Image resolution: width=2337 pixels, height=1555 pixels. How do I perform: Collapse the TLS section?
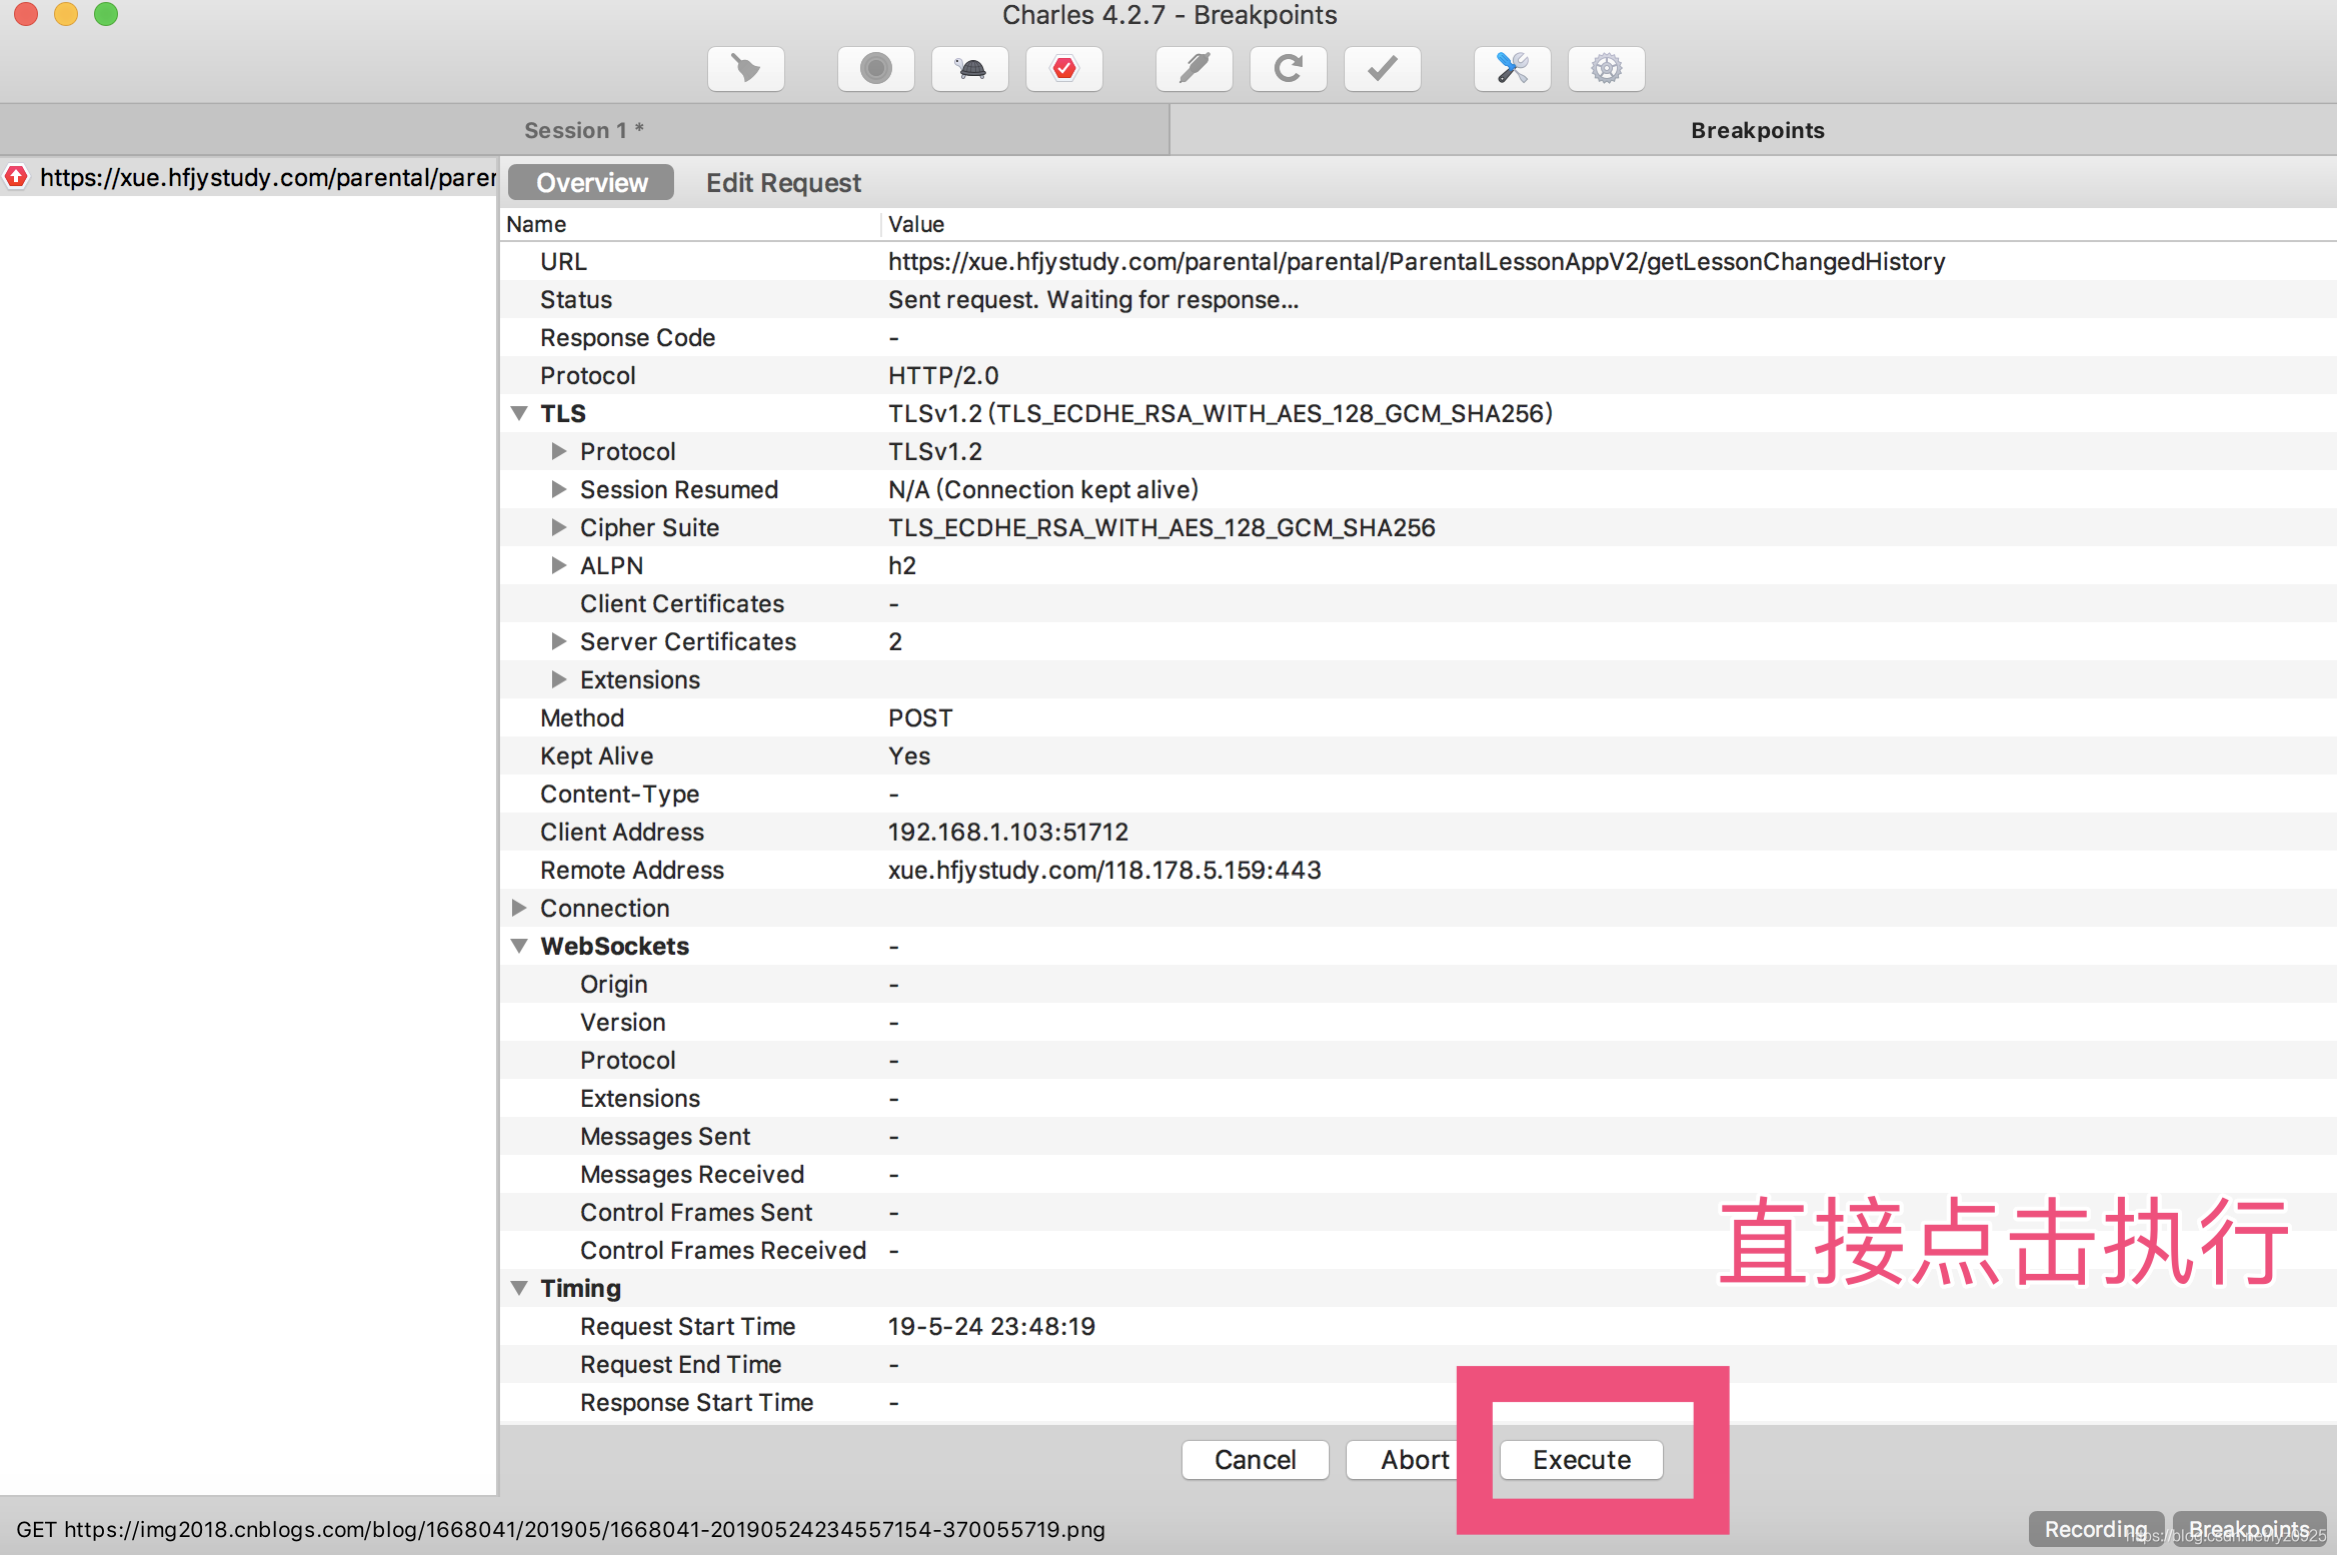[x=519, y=413]
